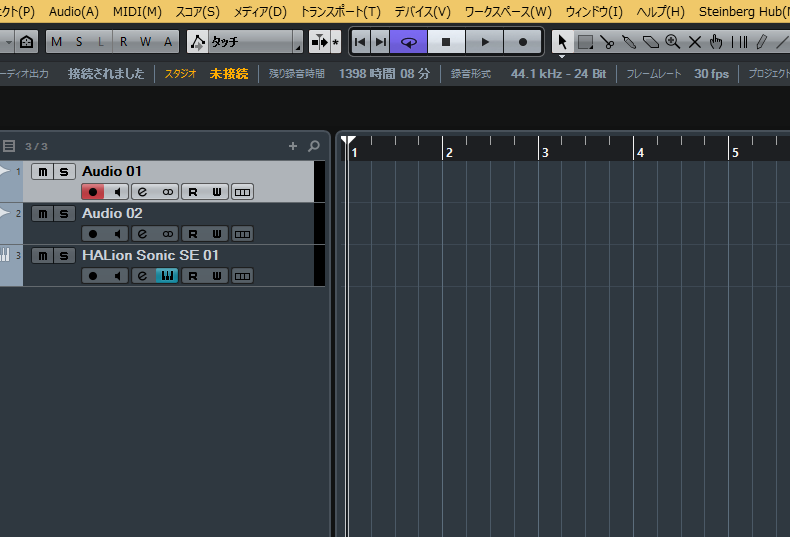Toggle monitor speaker on Audio 01
The image size is (790, 537).
coord(117,192)
